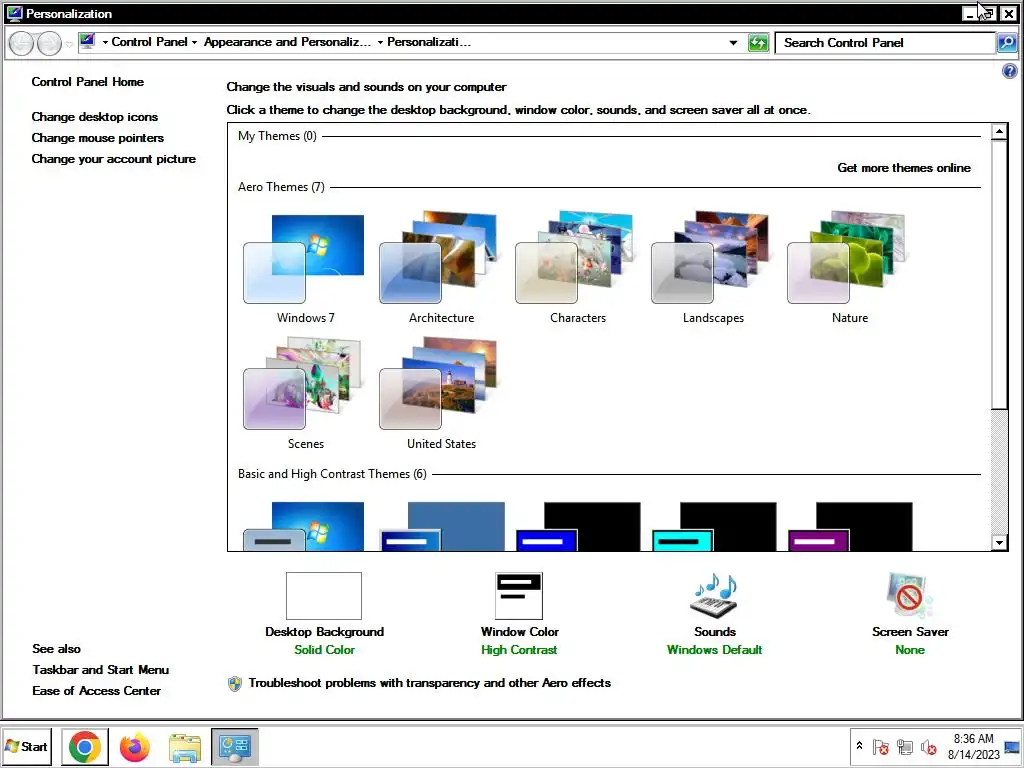Image resolution: width=1024 pixels, height=768 pixels.
Task: Click the Personalization breadcrumb segment
Action: pyautogui.click(x=428, y=42)
